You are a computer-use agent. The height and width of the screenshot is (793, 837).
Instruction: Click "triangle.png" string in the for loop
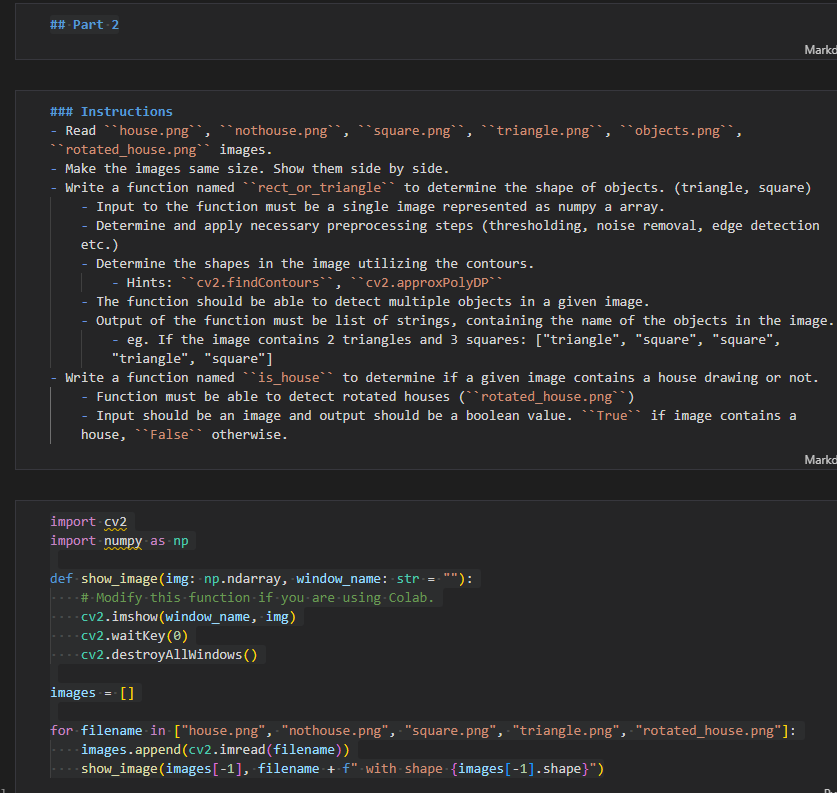(566, 731)
